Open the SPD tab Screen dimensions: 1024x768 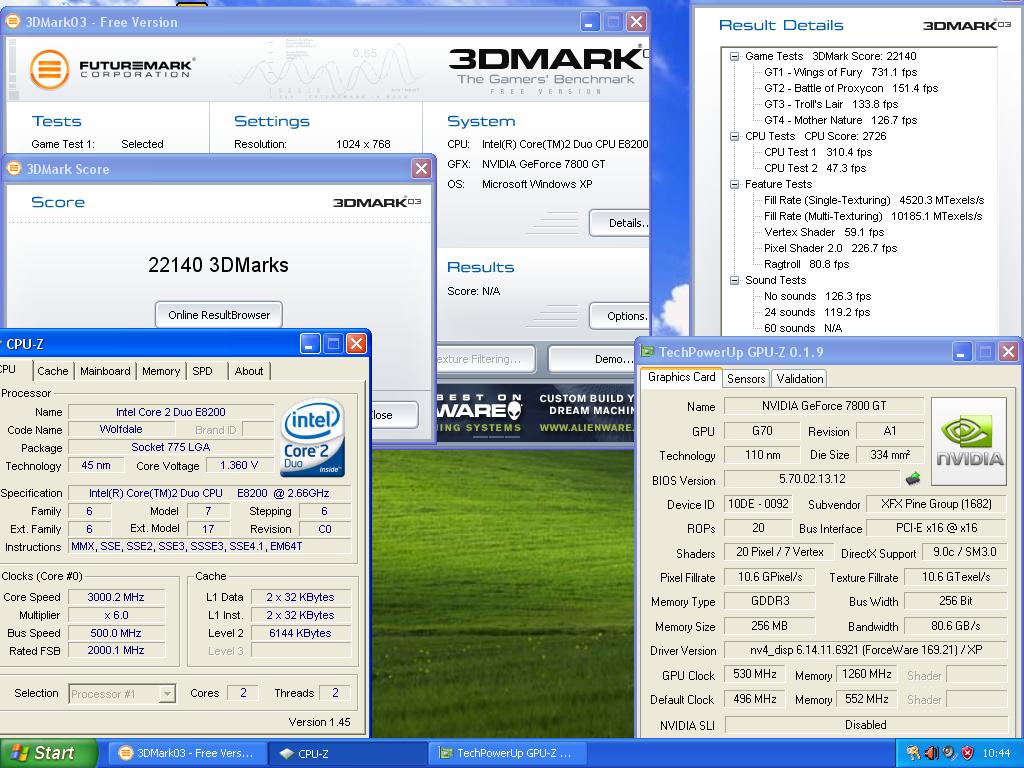click(202, 371)
